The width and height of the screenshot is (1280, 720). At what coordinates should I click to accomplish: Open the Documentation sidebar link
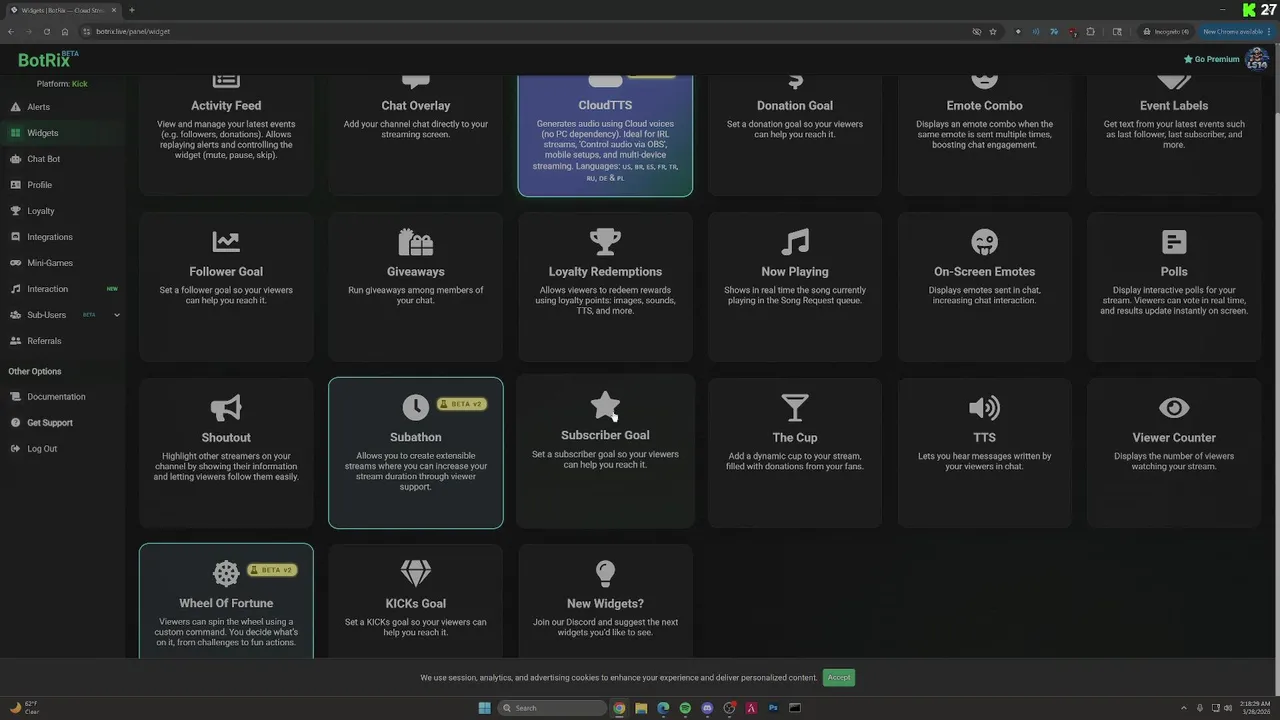(x=62, y=397)
